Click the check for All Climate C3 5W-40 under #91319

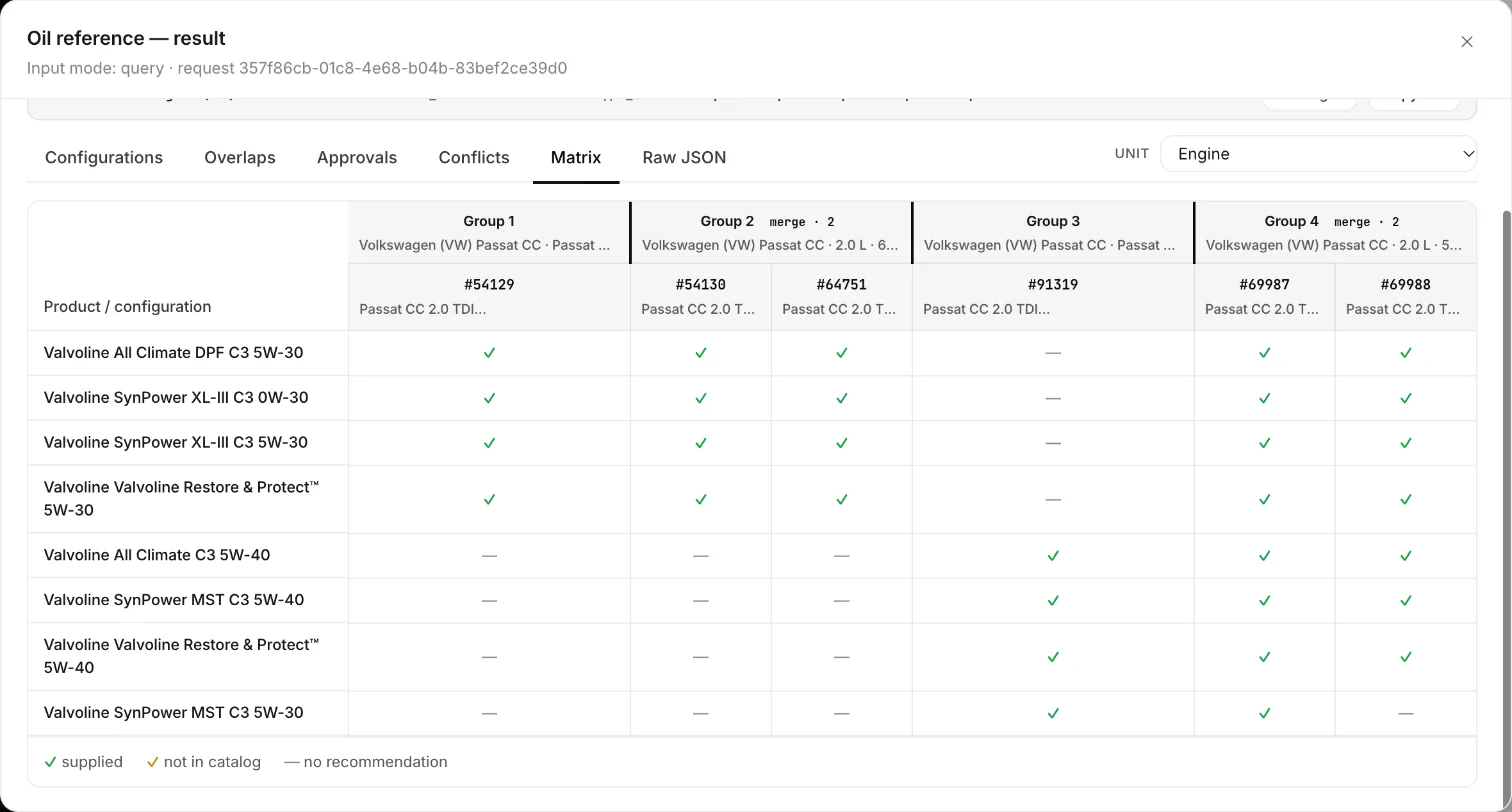click(1053, 556)
